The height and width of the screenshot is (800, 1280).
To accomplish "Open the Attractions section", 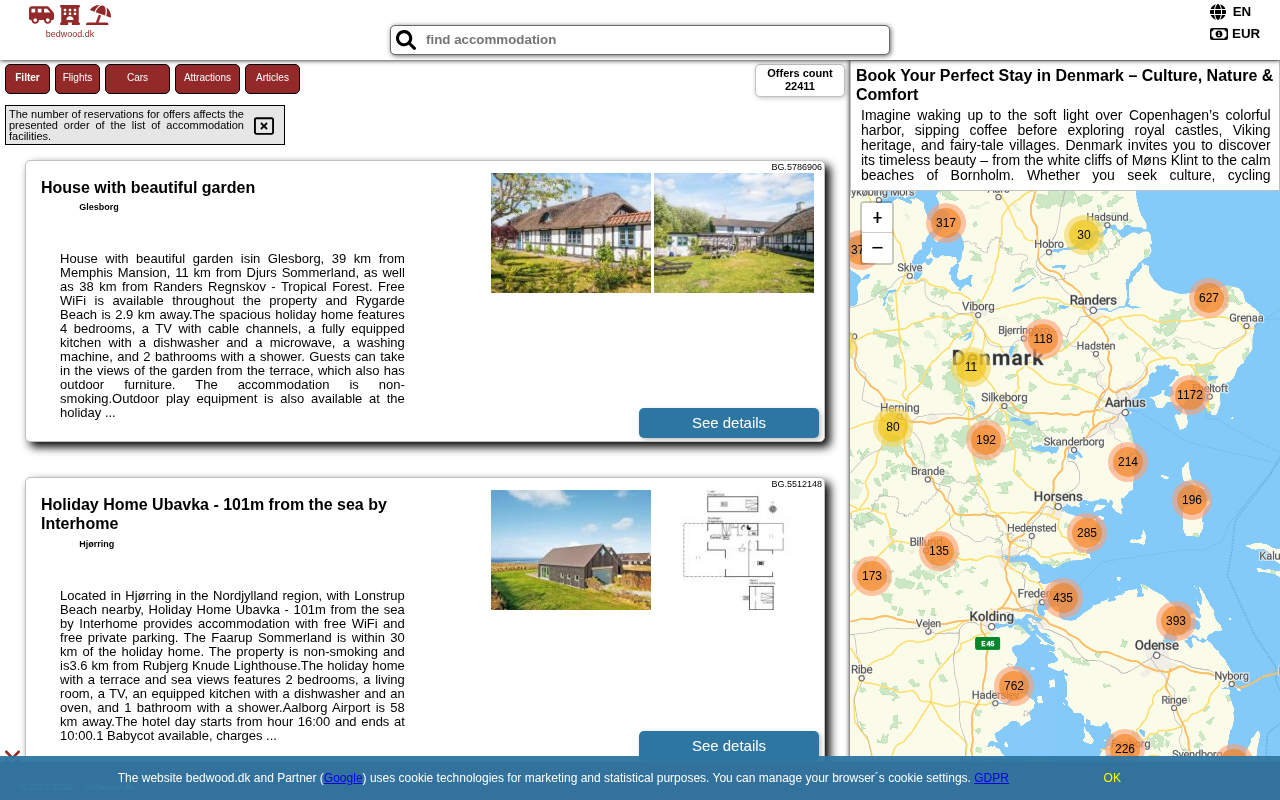I will coord(207,78).
